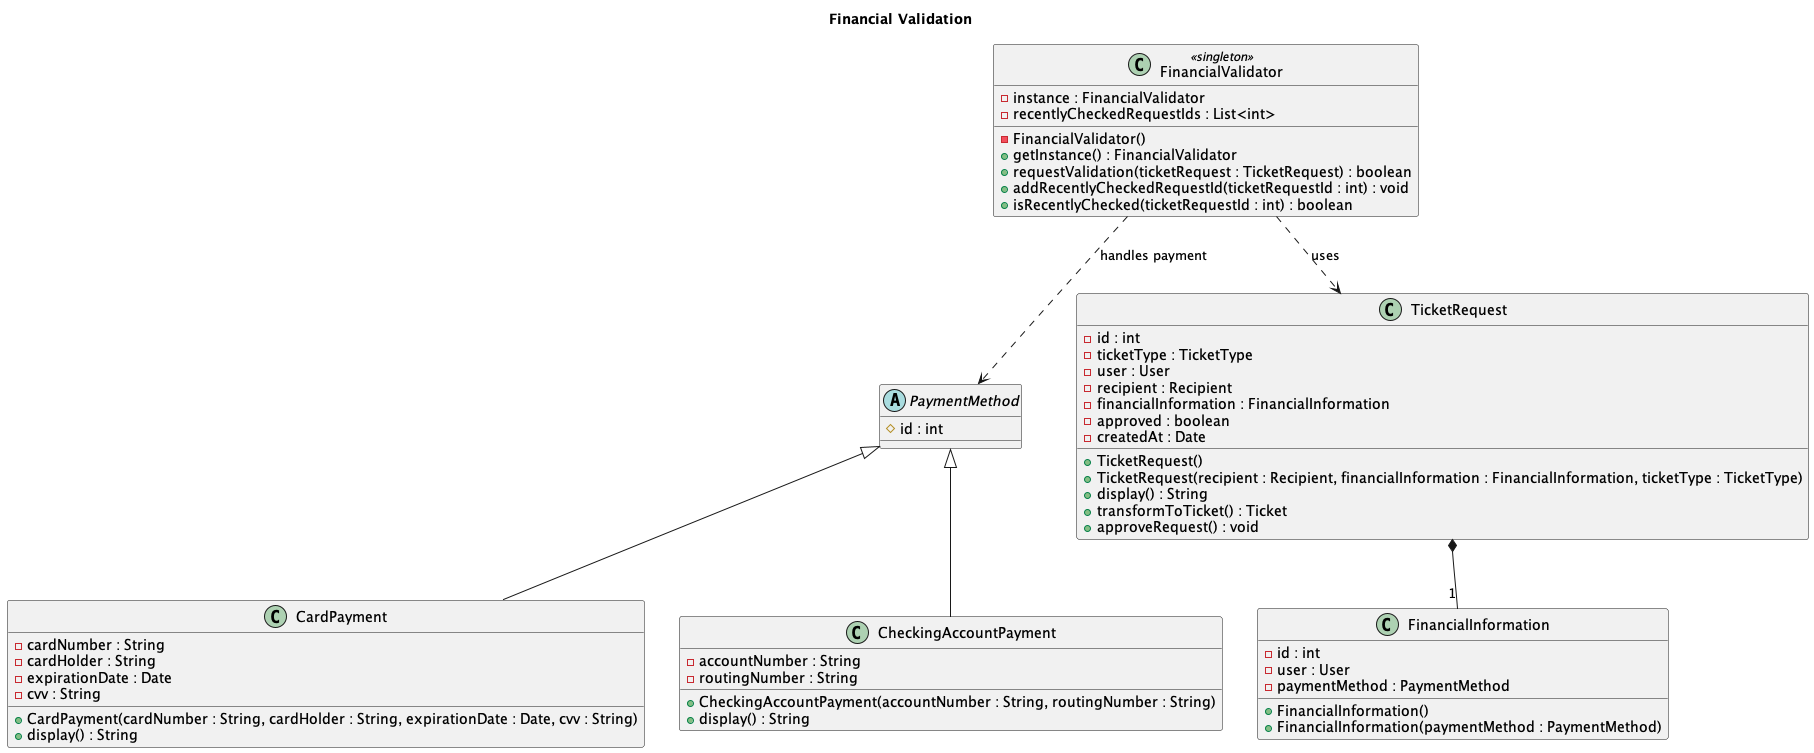This screenshot has width=1814, height=753.
Task: Click 'FinancialInformation()' empty constructor
Action: coord(1353,711)
